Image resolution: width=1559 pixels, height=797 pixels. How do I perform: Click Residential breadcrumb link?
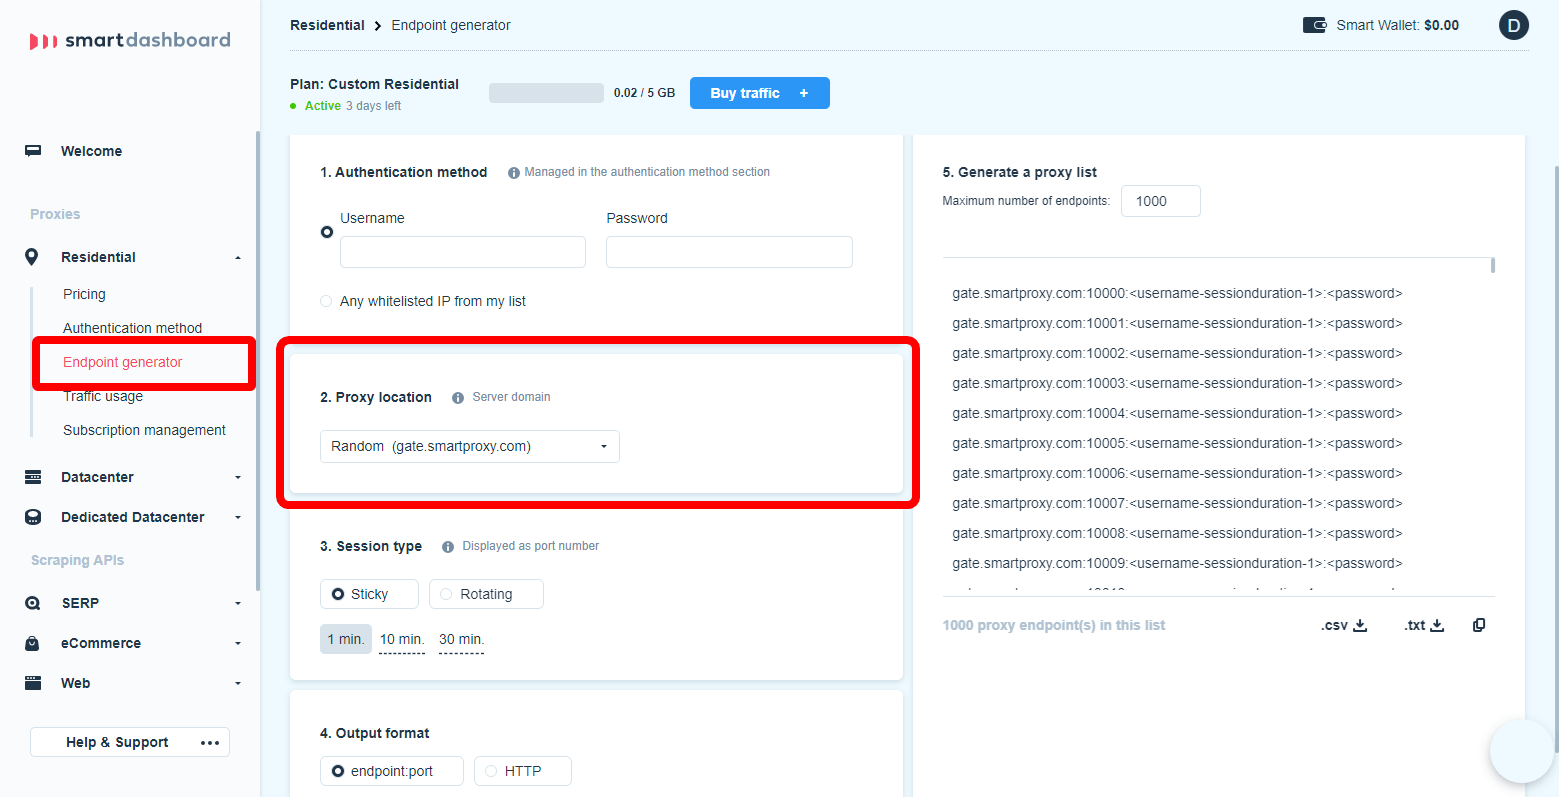tap(327, 25)
